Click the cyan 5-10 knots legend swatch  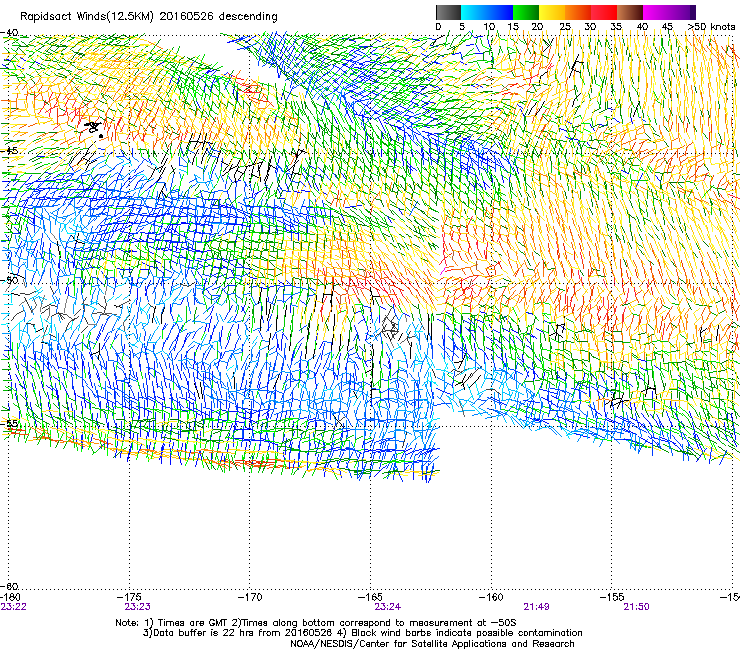pyautogui.click(x=474, y=12)
